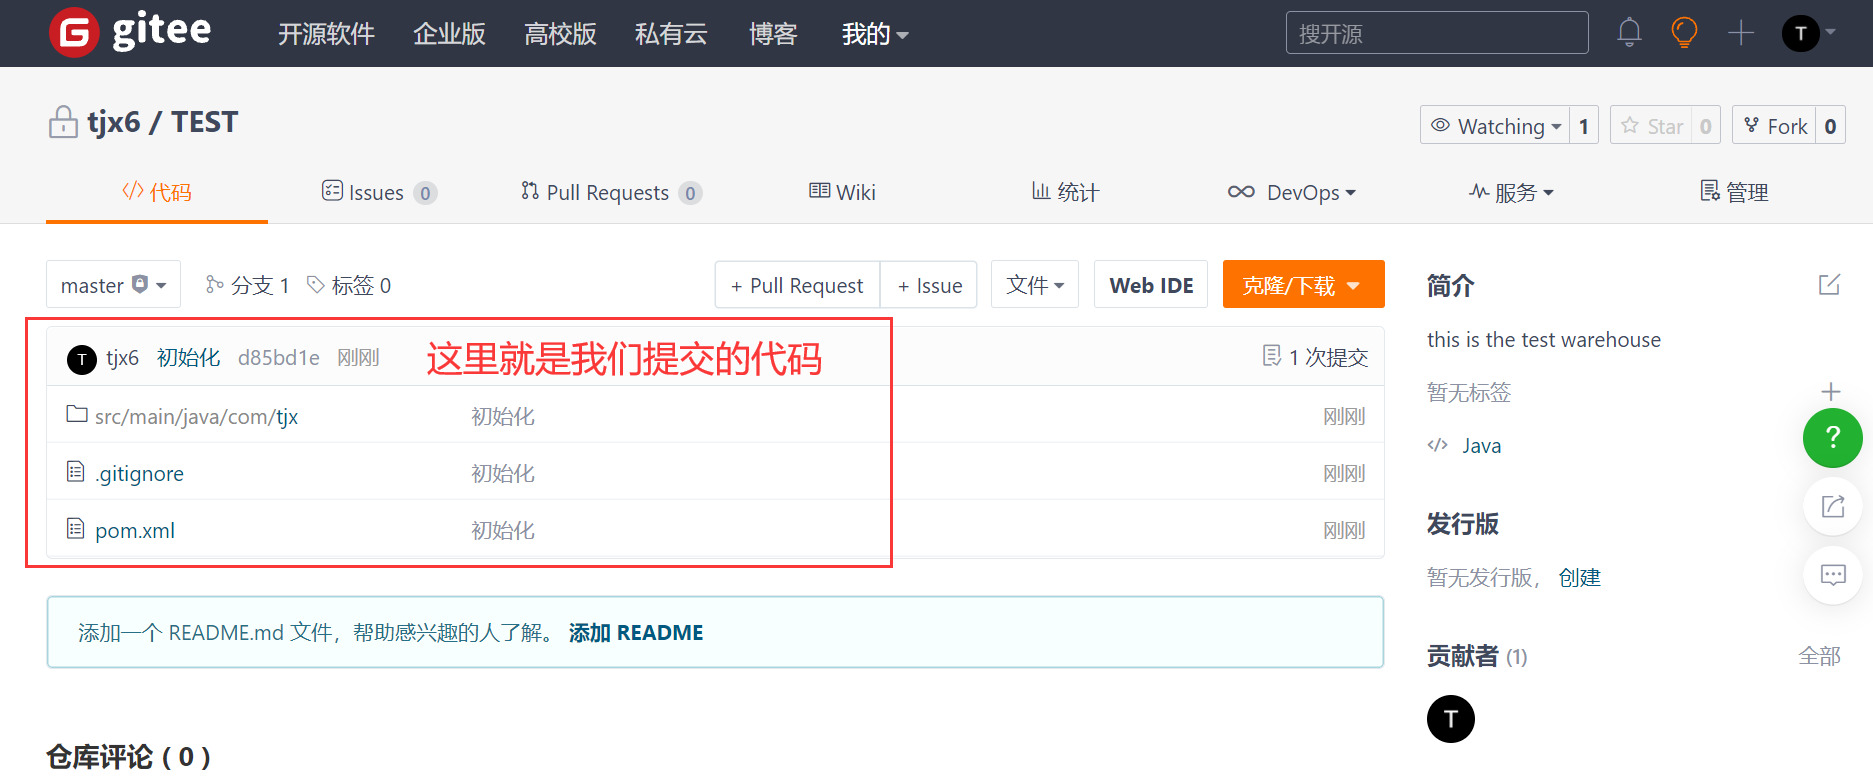View the 1 次提交 commit history
1873x776 pixels.
(1315, 357)
